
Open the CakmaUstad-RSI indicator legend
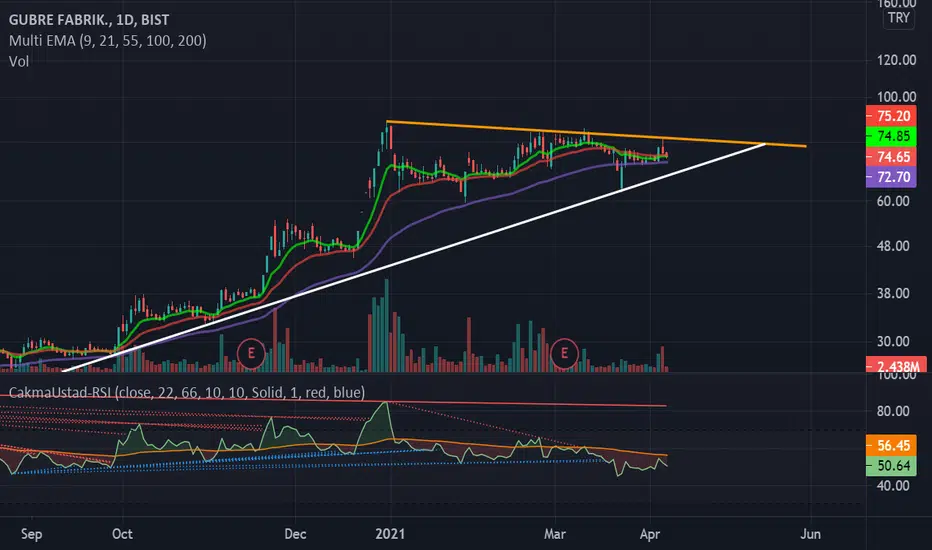(x=187, y=392)
